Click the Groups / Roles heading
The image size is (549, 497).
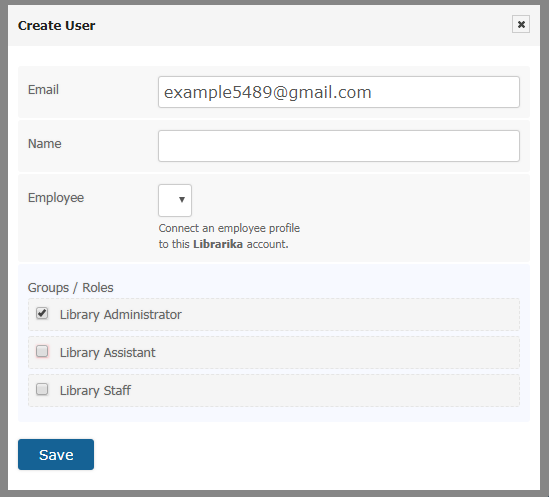click(70, 288)
